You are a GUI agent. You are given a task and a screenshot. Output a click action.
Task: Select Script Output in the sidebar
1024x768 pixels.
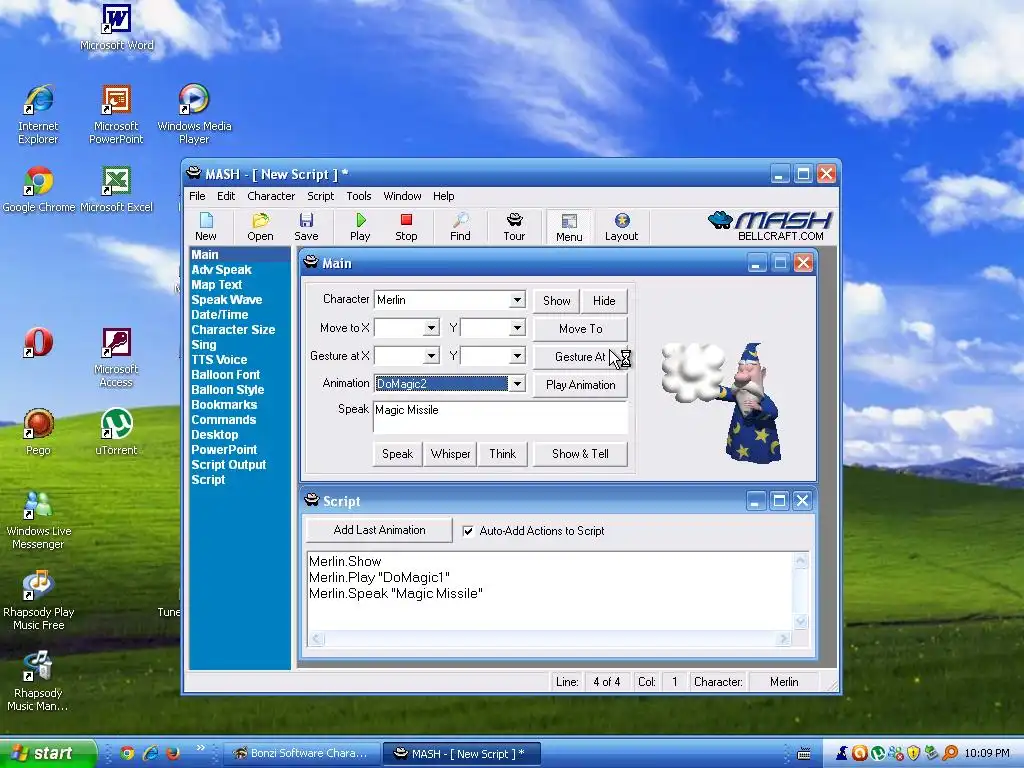pos(229,465)
